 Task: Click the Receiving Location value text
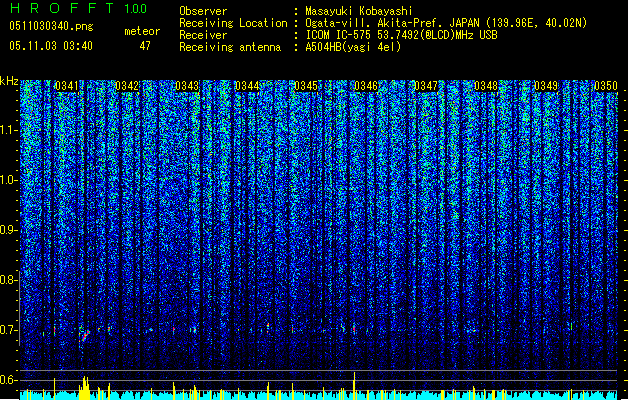tap(446, 23)
